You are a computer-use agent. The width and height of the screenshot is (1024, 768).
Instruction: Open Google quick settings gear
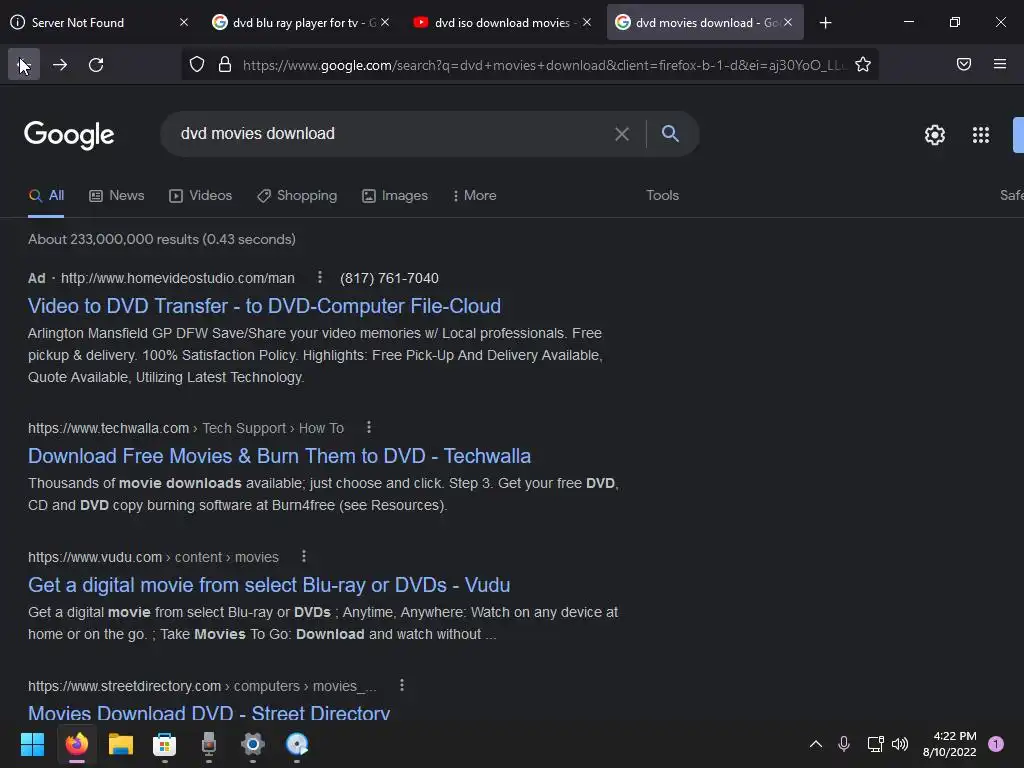[935, 135]
